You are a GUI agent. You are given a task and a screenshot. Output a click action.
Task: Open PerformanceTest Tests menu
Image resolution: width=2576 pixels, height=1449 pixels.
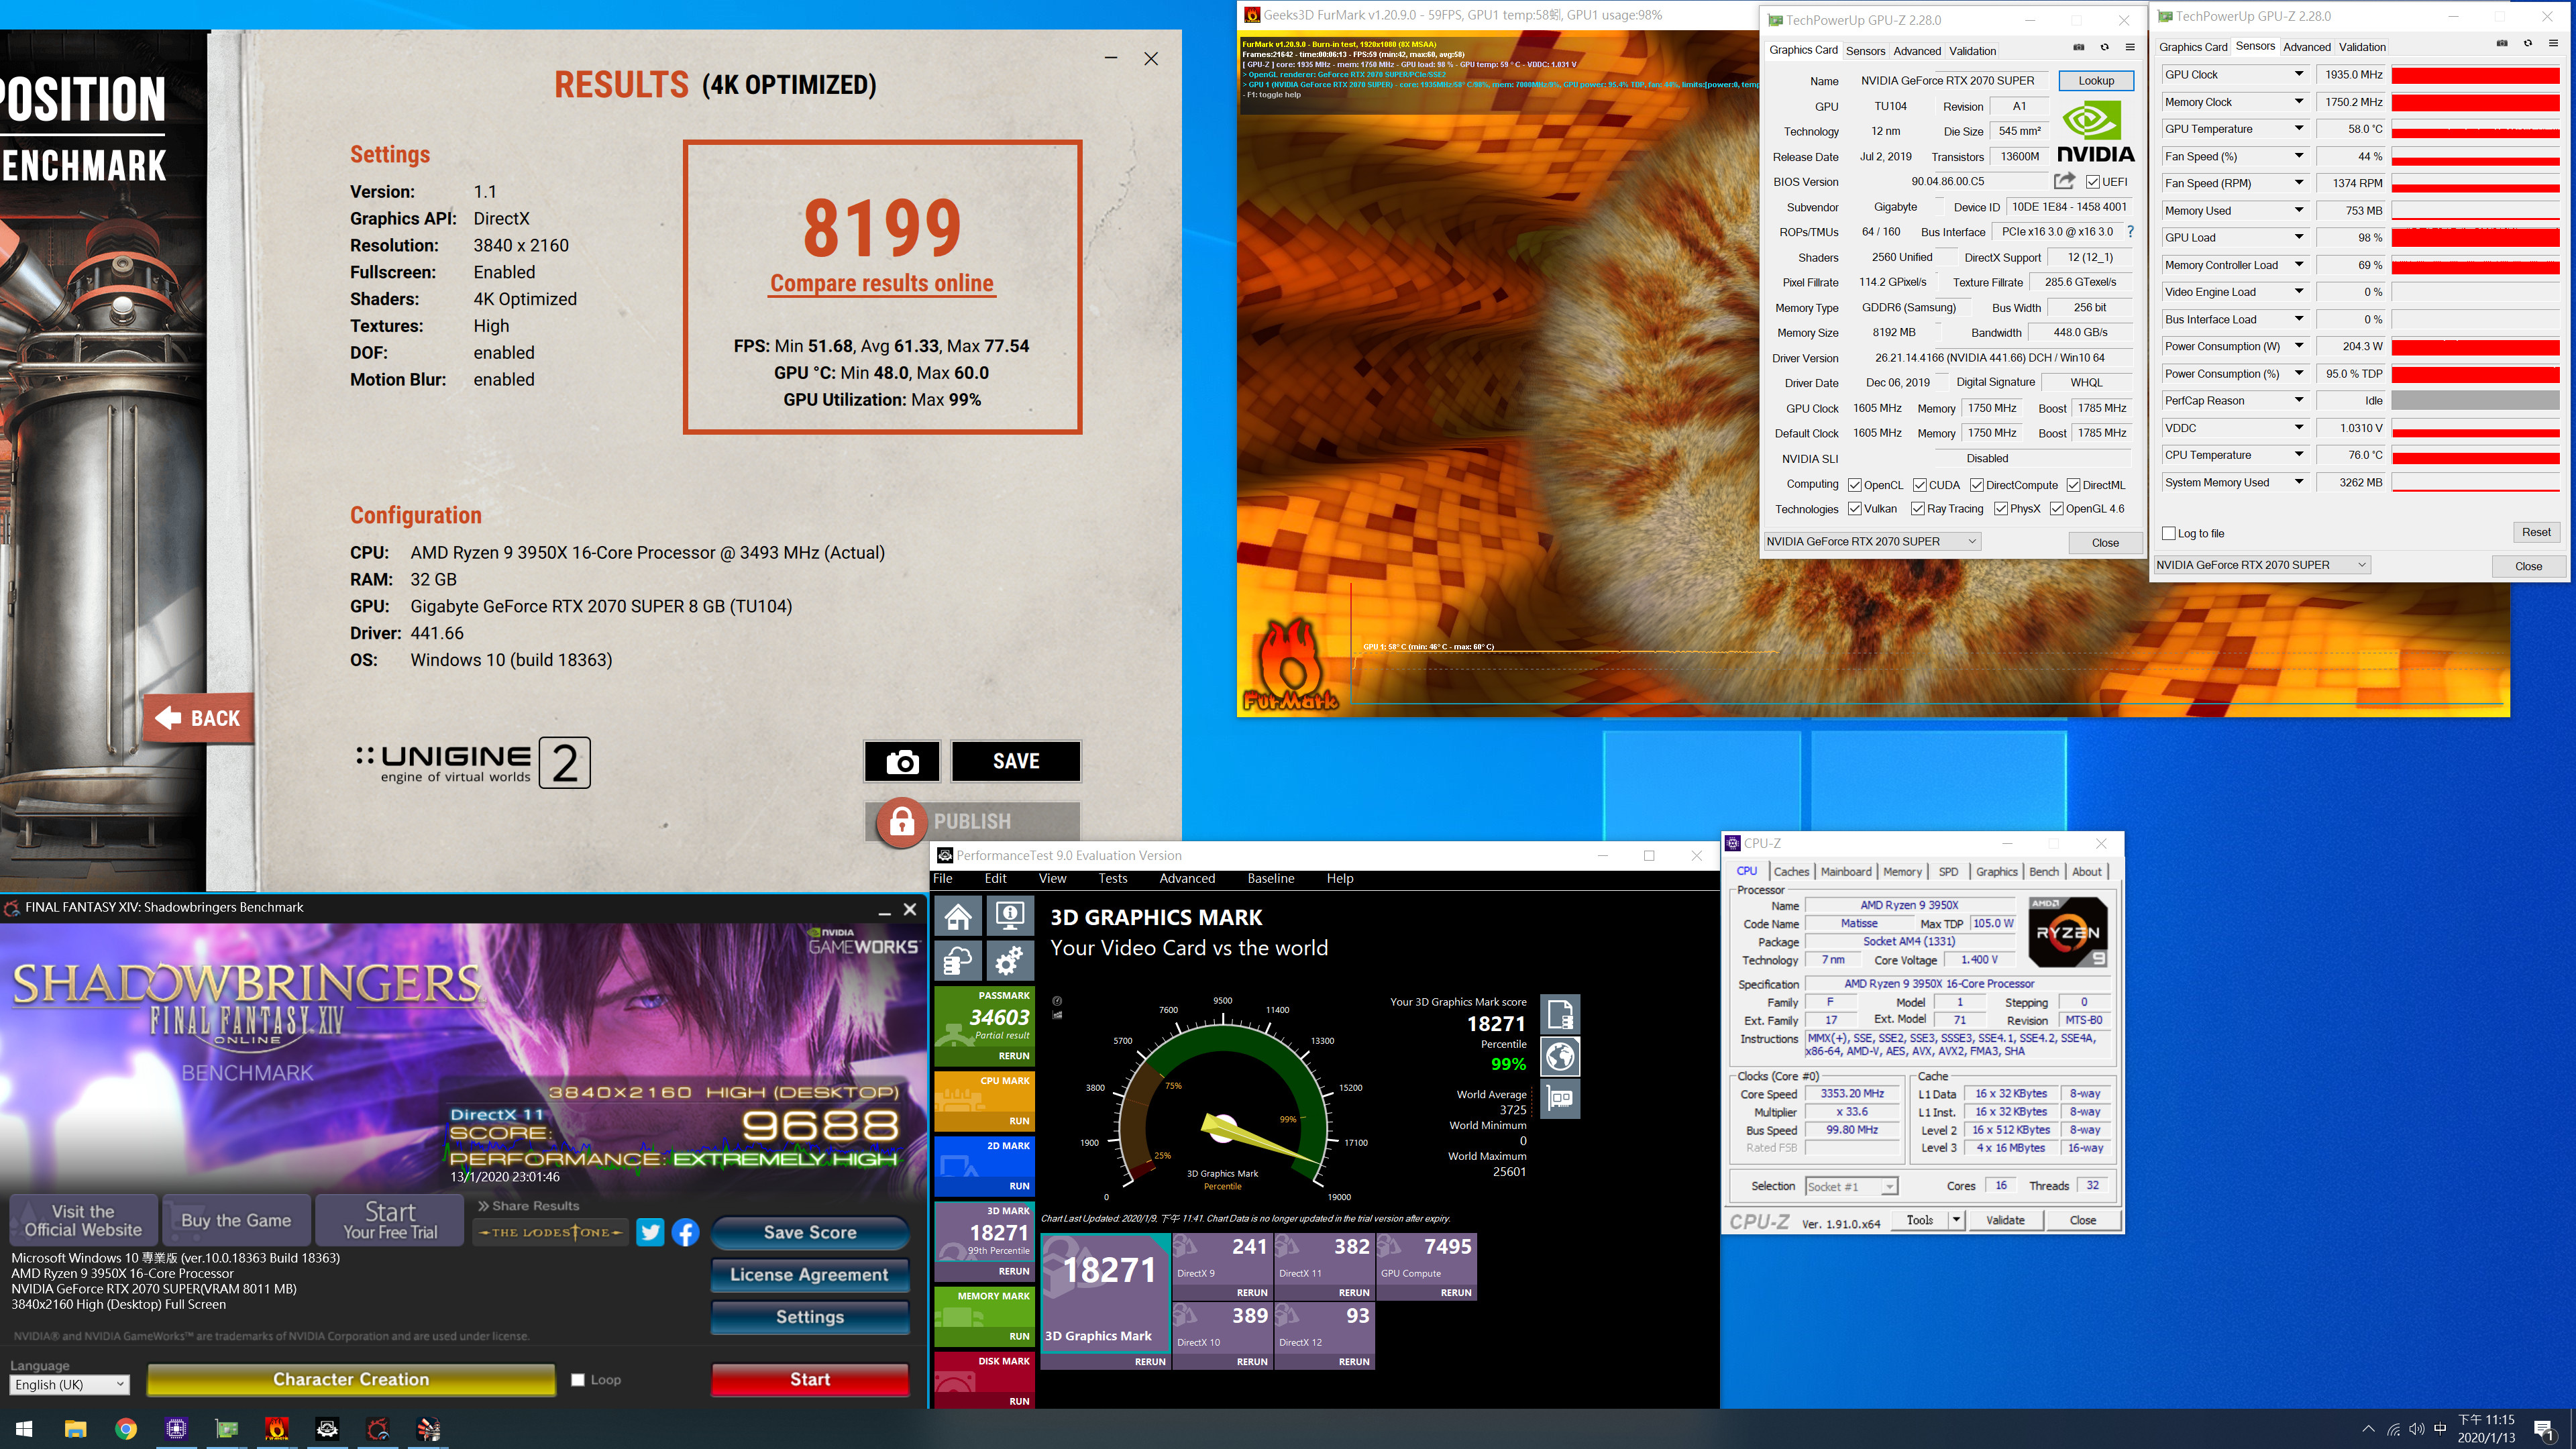(x=1112, y=878)
